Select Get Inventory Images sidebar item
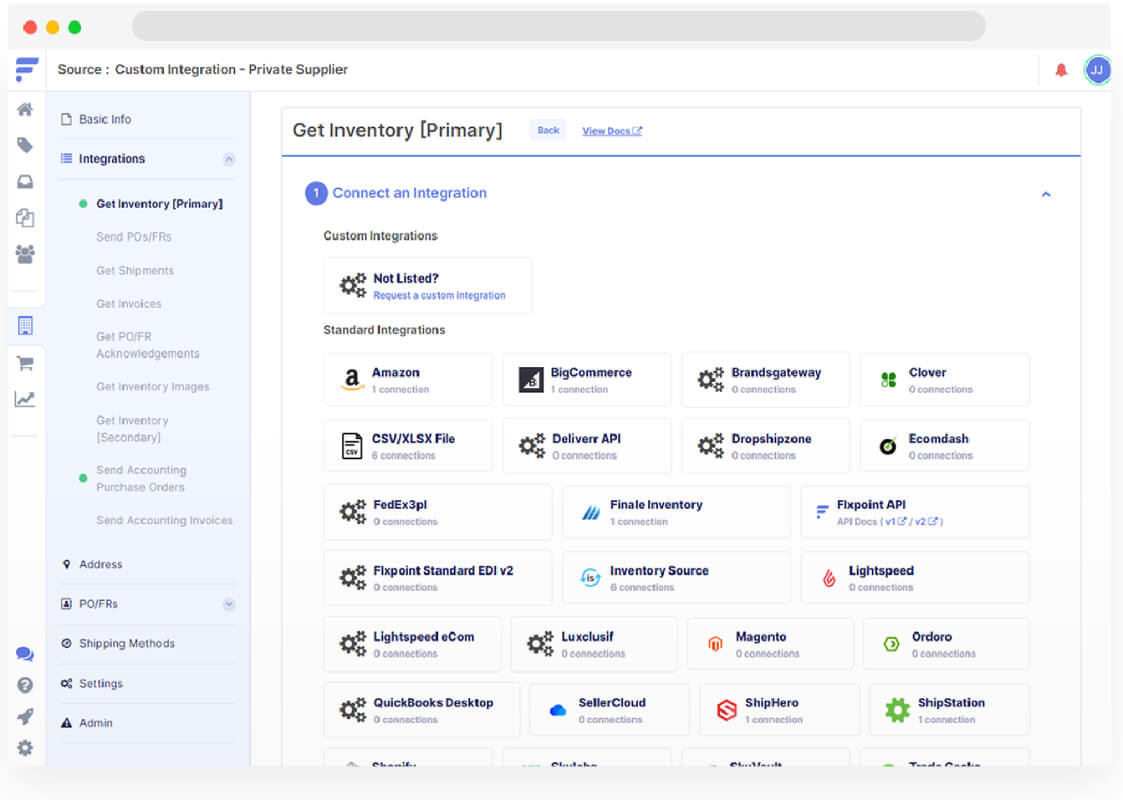The height and width of the screenshot is (800, 1123). [x=153, y=387]
